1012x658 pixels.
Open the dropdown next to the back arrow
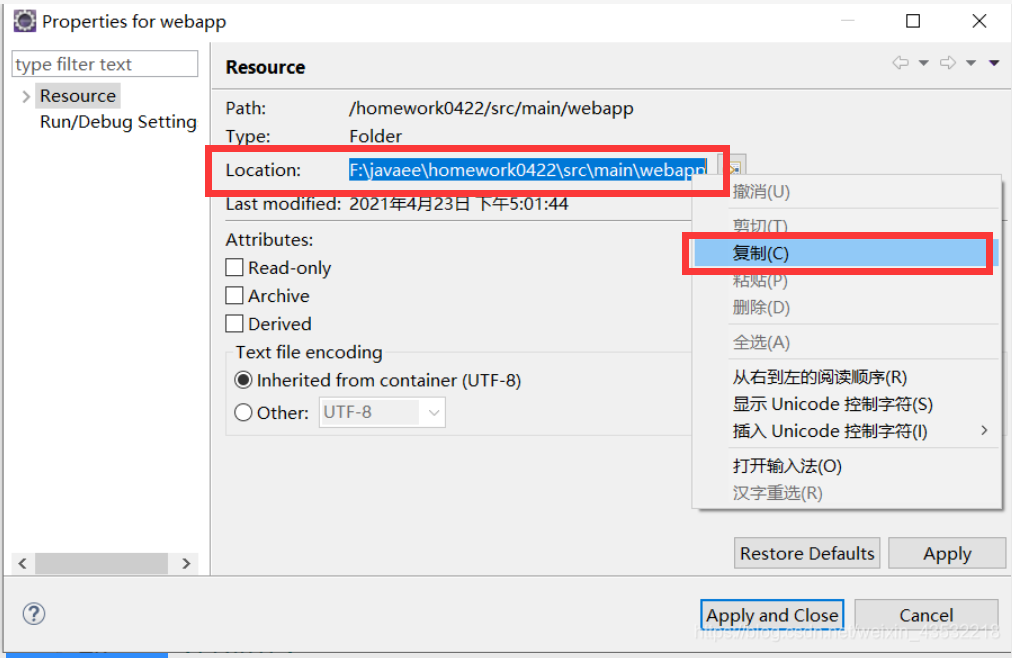[922, 62]
